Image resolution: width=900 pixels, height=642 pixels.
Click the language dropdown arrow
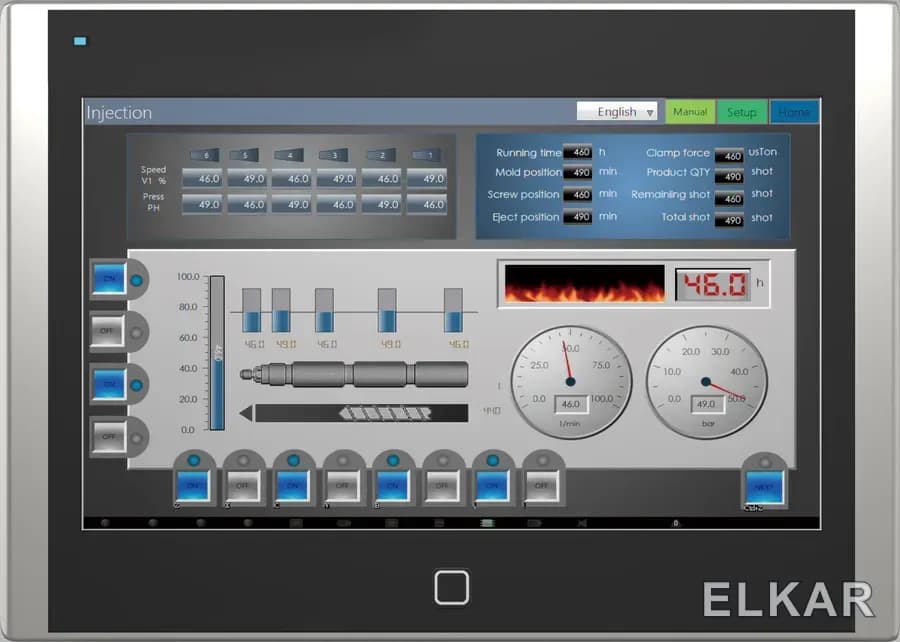click(650, 112)
